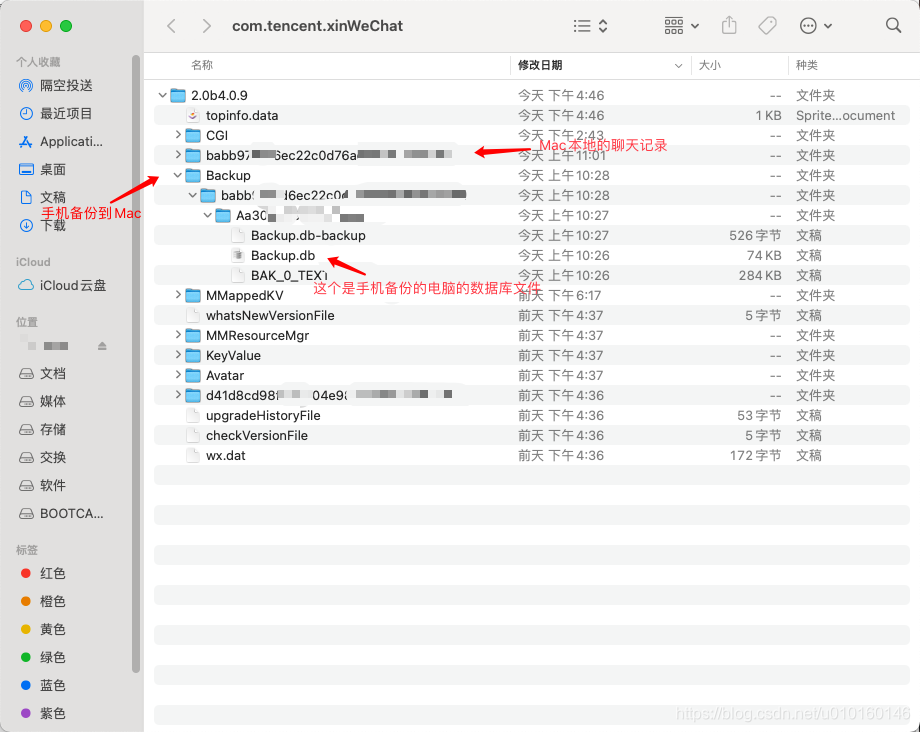
Task: Open 隔空投送 in the sidebar
Action: click(x=56, y=86)
